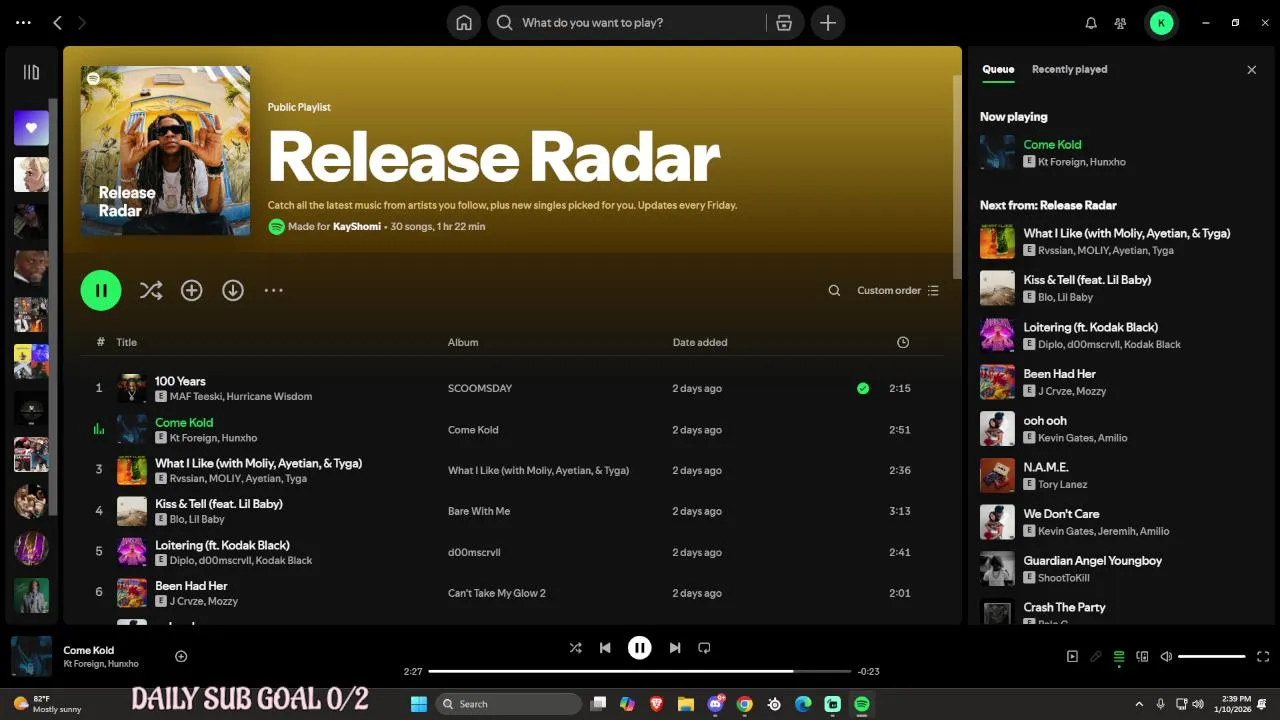This screenshot has height=720, width=1280.
Task: Skip to next track
Action: click(x=675, y=648)
